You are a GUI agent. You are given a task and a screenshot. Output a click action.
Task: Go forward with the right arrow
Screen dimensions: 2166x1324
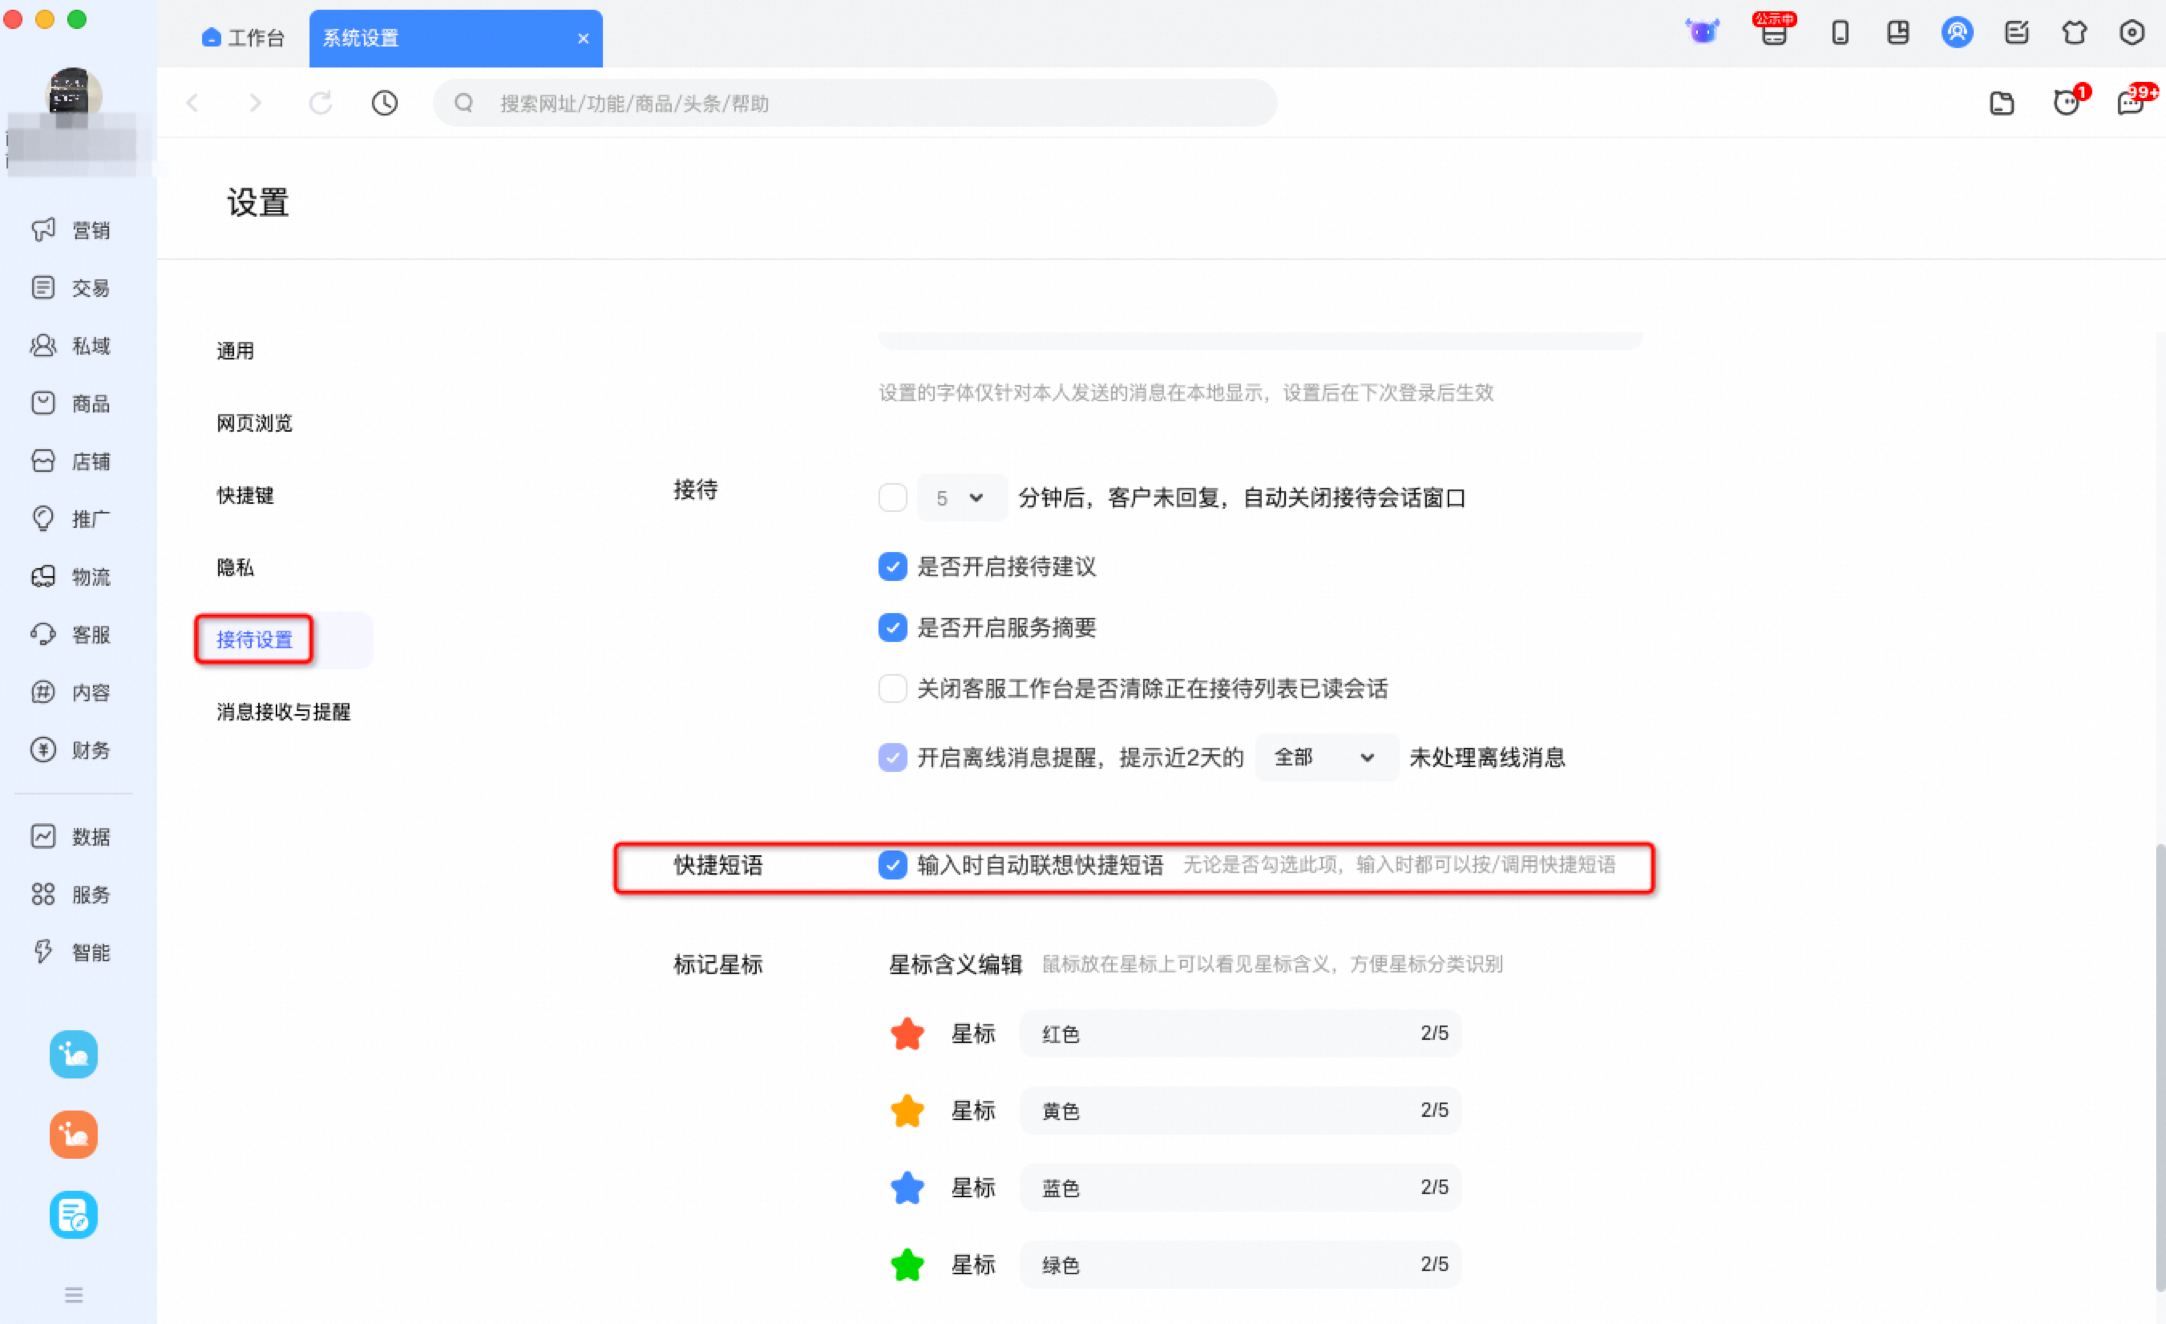(256, 103)
